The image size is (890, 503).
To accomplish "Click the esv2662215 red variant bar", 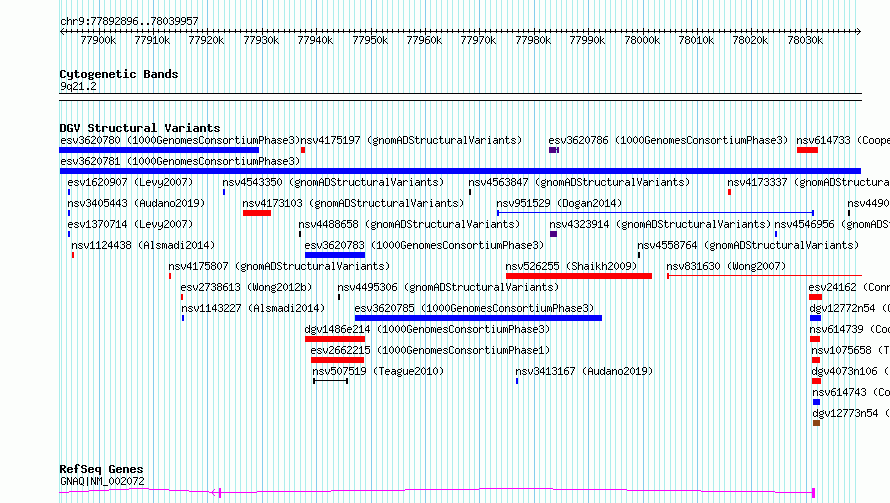I will 337,360.
